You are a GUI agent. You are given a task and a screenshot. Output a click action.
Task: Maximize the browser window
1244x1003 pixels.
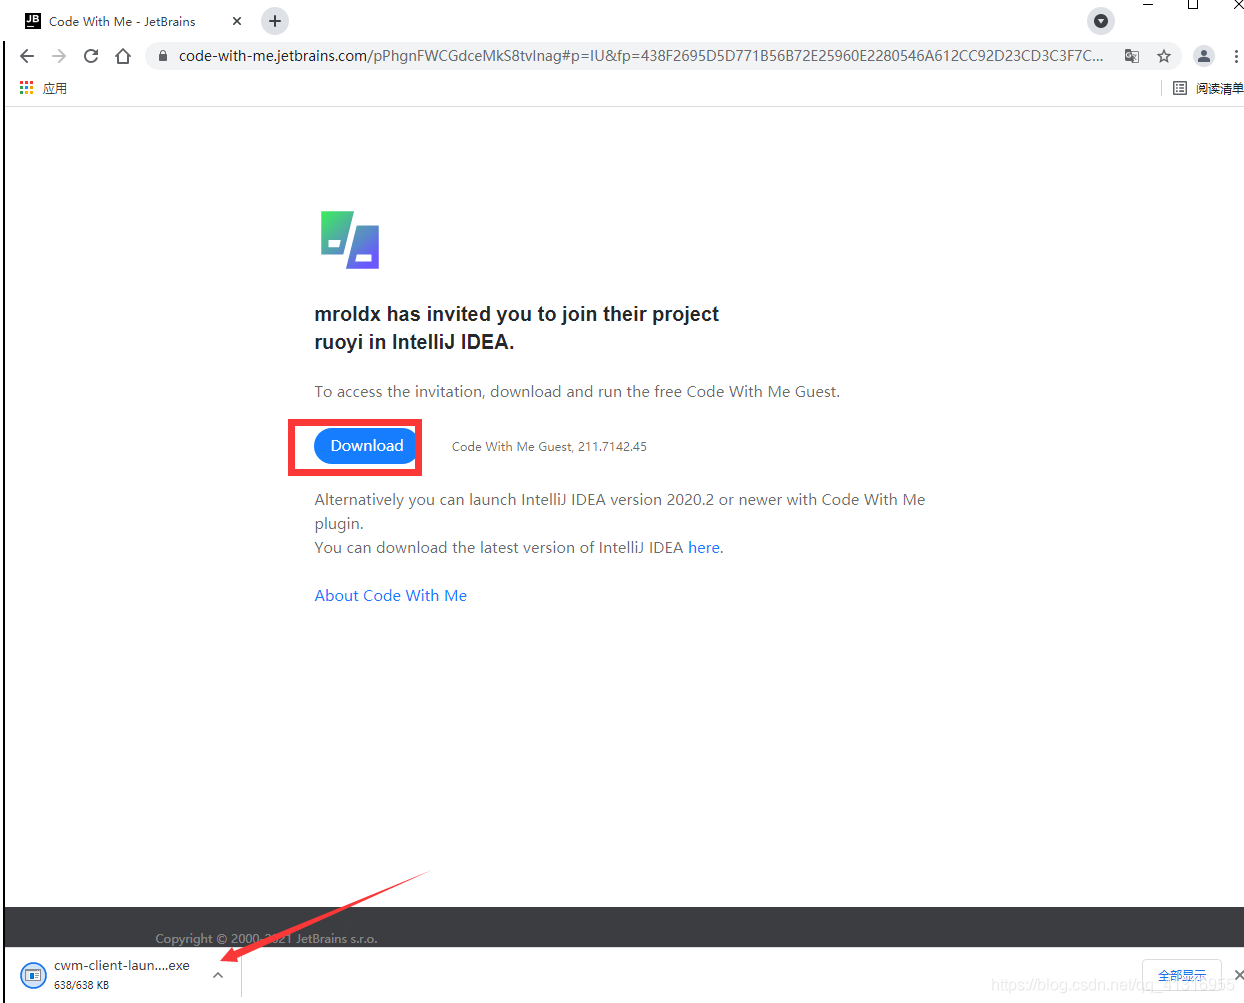[1193, 5]
